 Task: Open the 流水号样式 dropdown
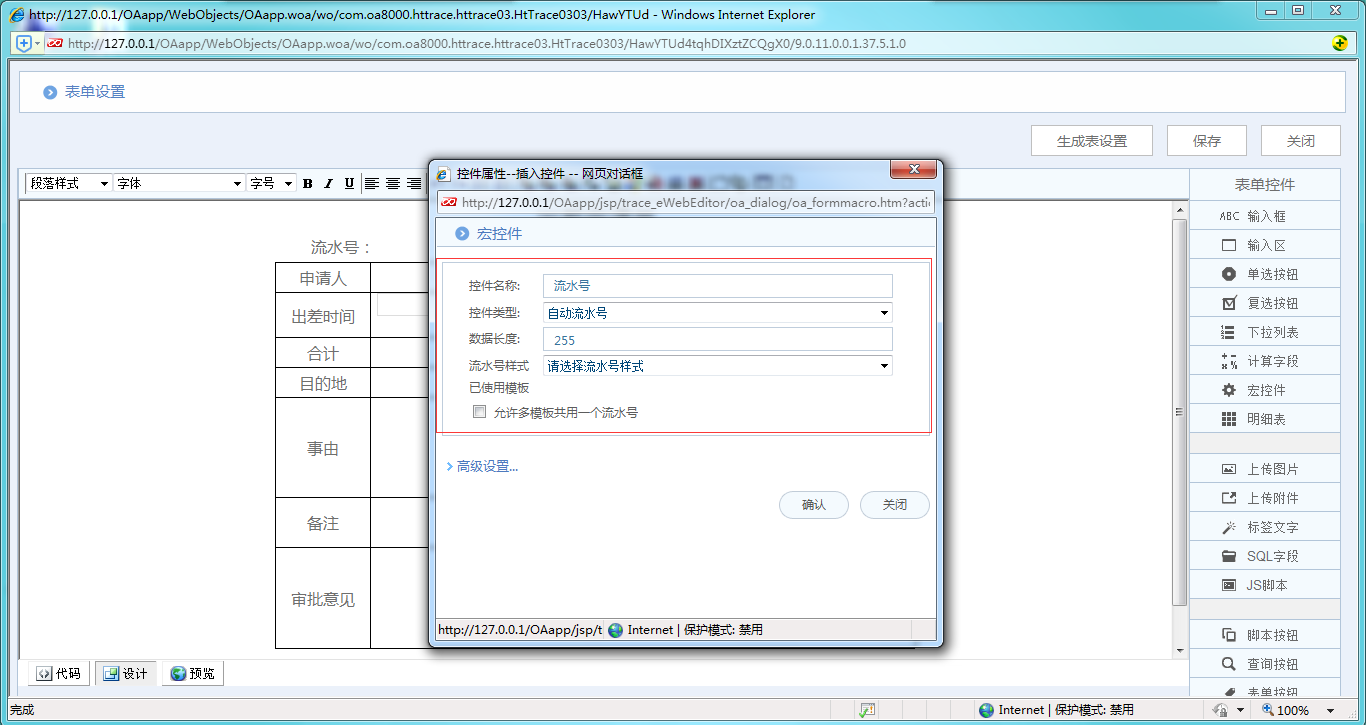(x=717, y=366)
